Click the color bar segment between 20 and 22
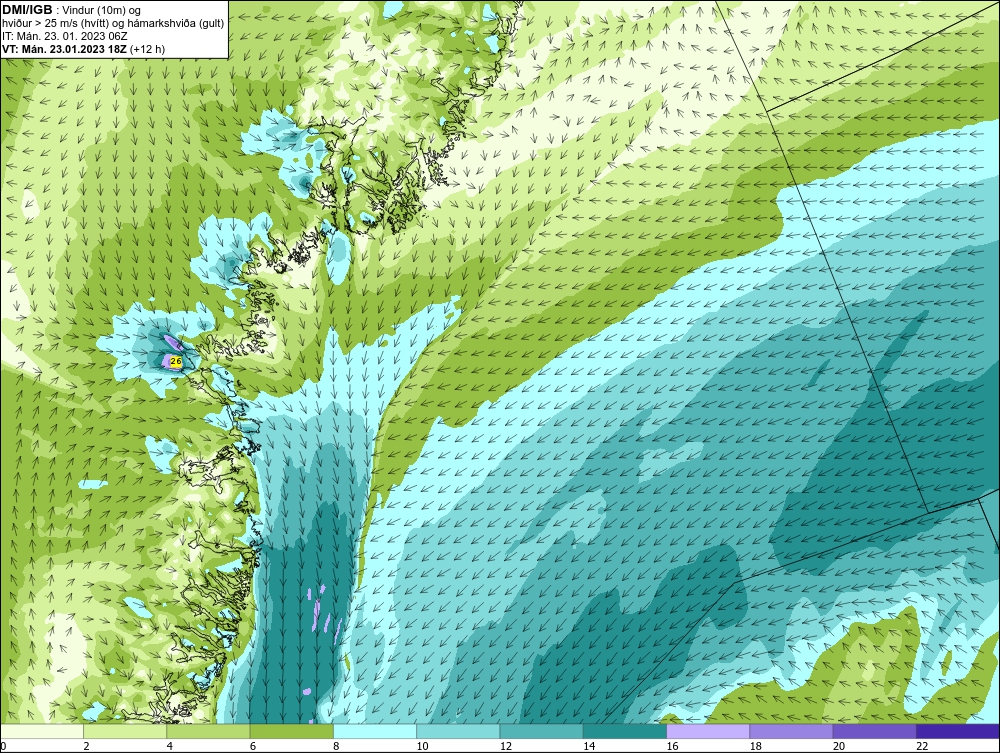1000x753 pixels. pos(874,731)
